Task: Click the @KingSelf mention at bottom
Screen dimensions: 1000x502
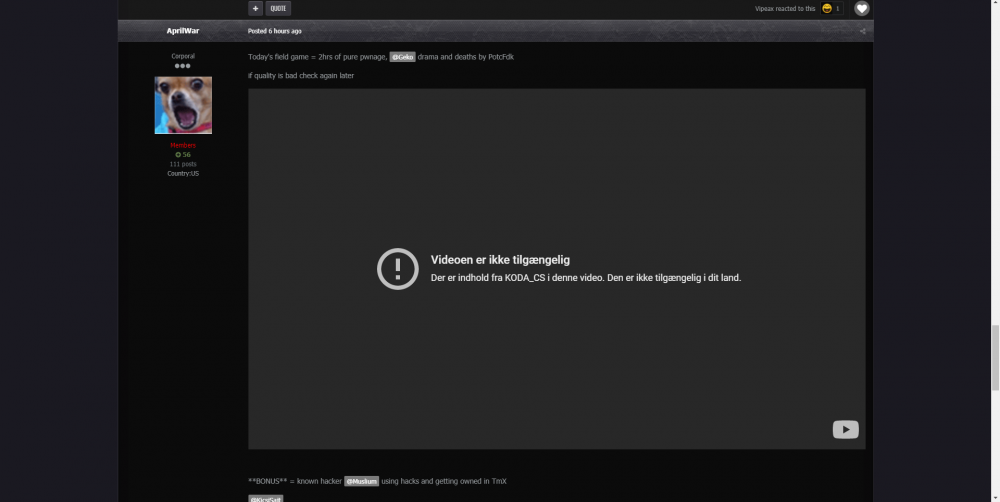Action: pos(265,498)
